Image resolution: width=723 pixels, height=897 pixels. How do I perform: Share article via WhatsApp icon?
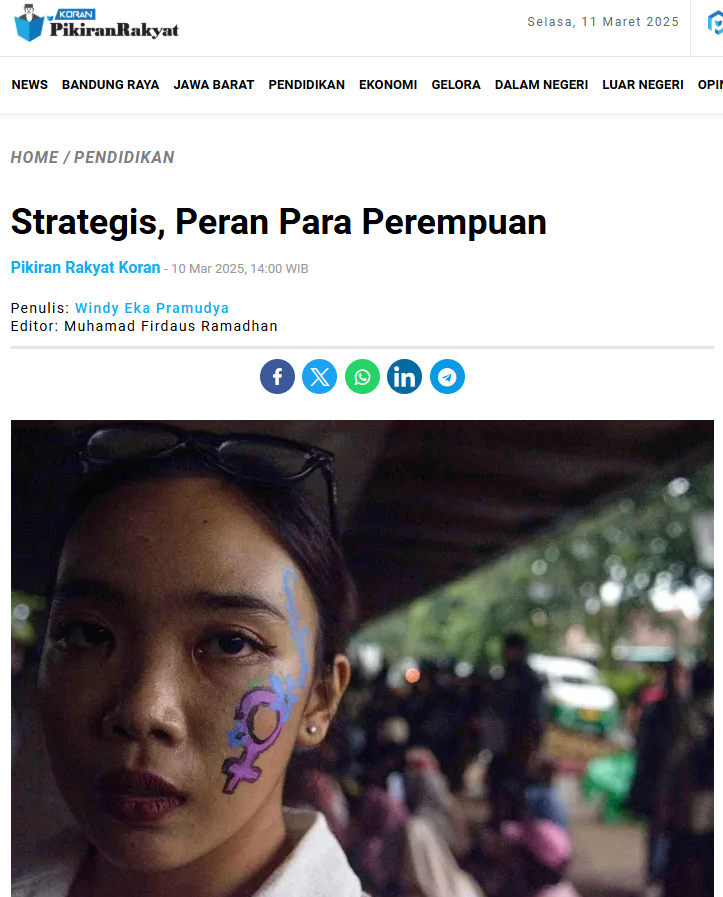(362, 376)
